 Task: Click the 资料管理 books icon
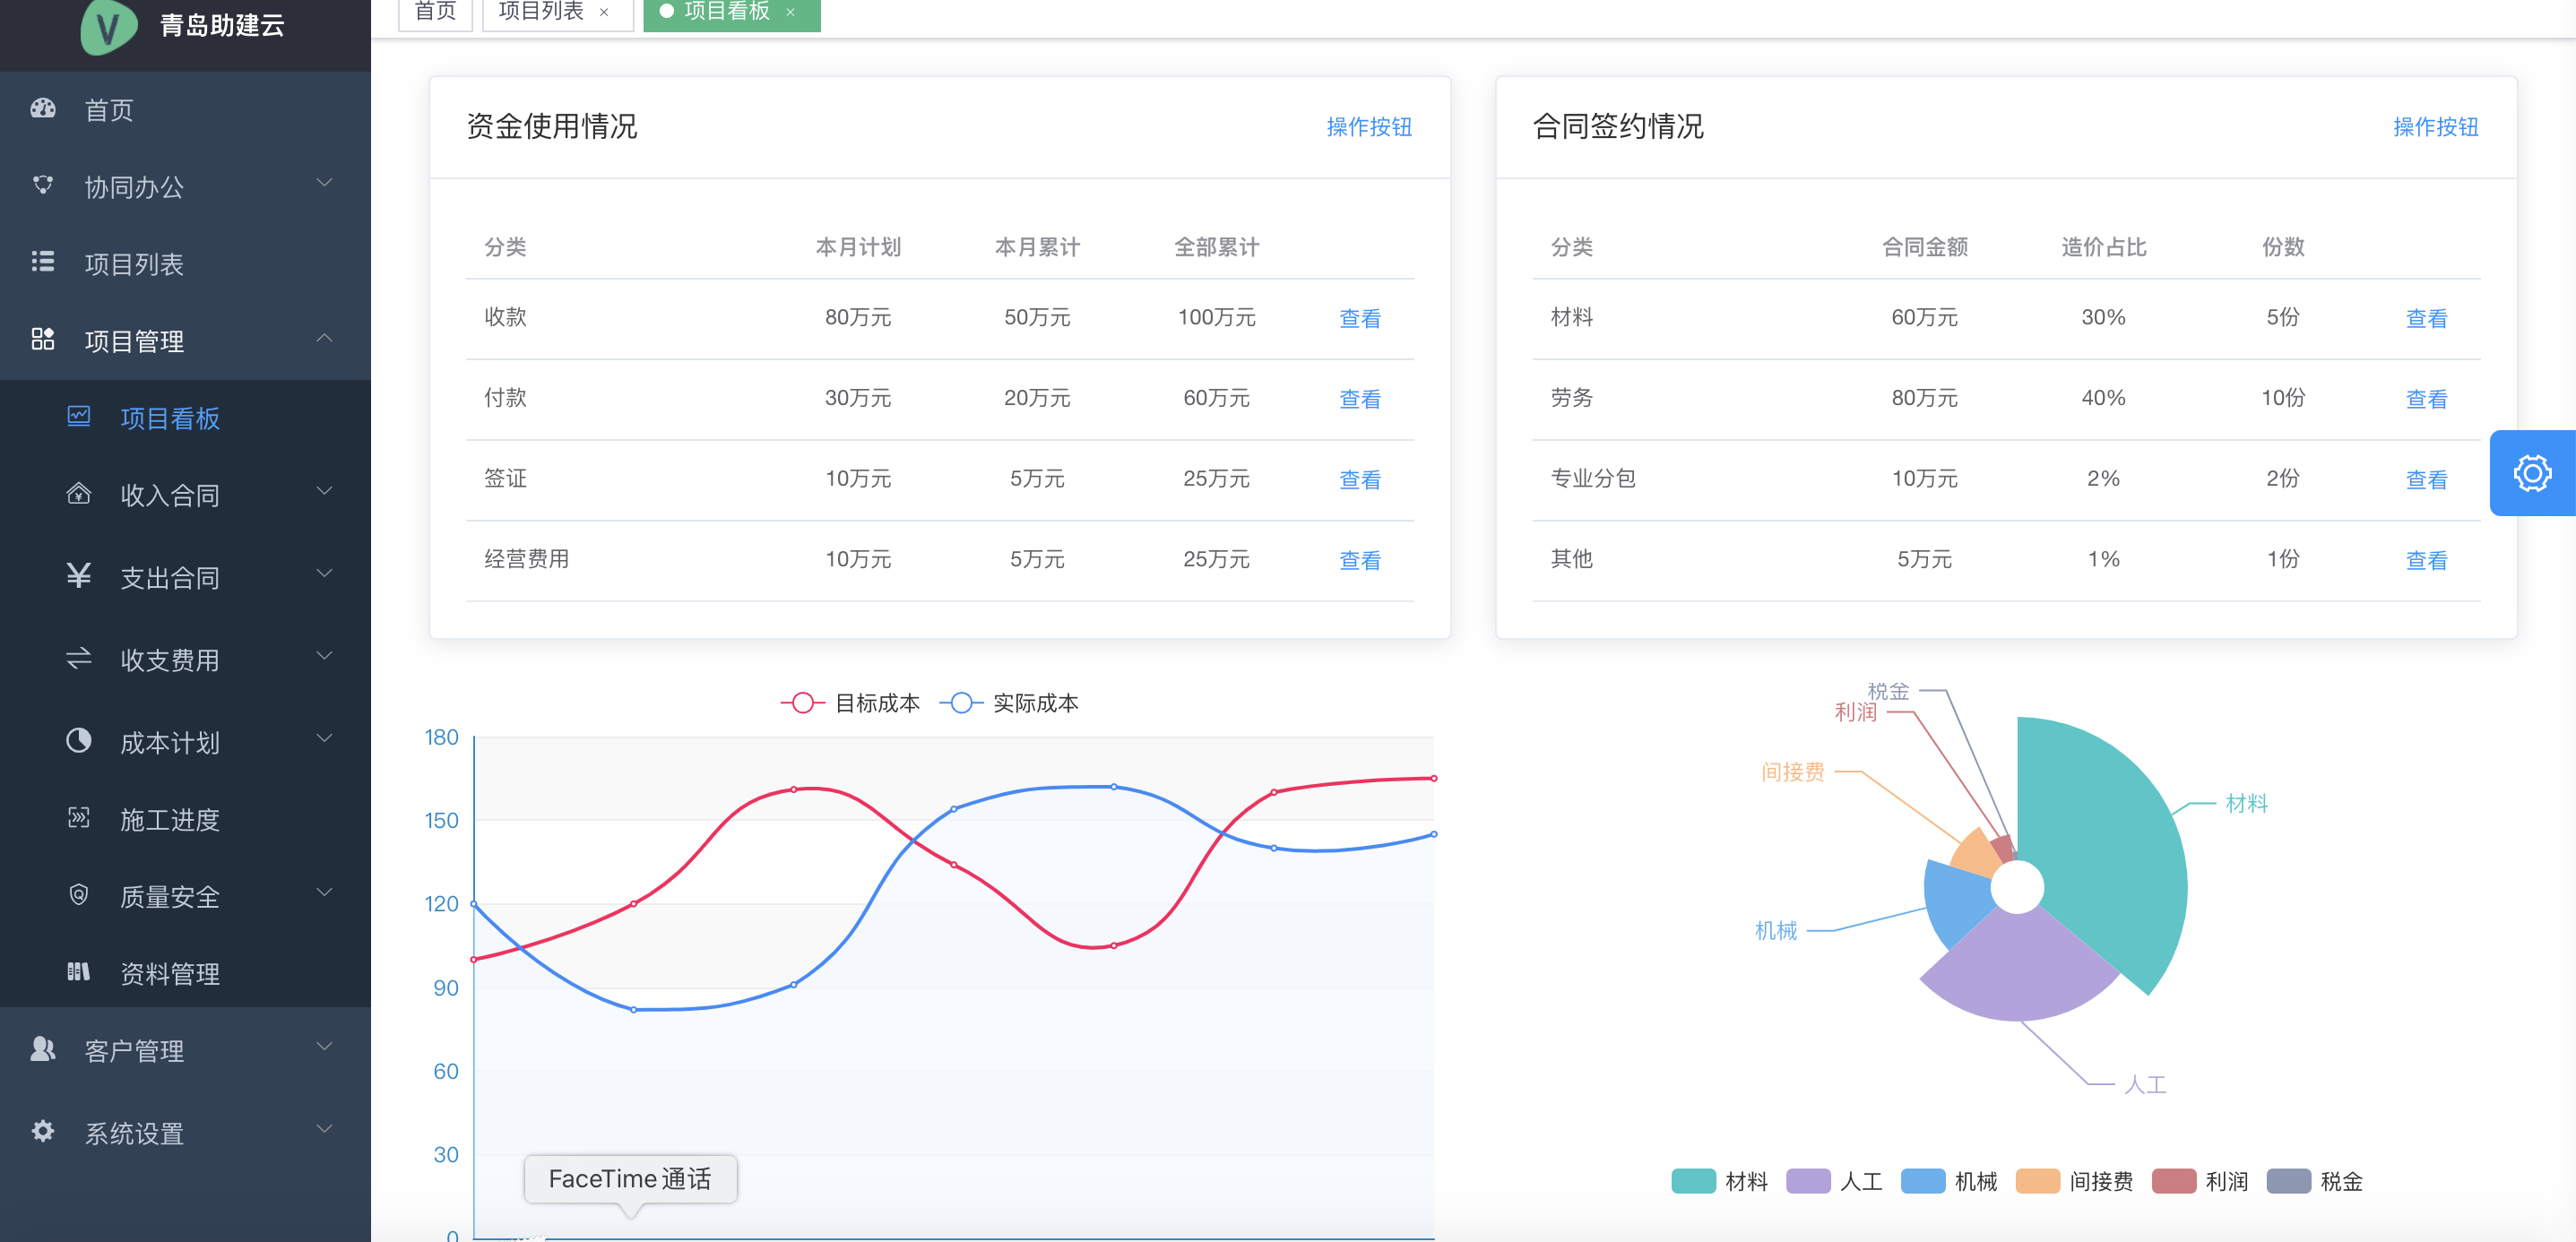pyautogui.click(x=79, y=971)
